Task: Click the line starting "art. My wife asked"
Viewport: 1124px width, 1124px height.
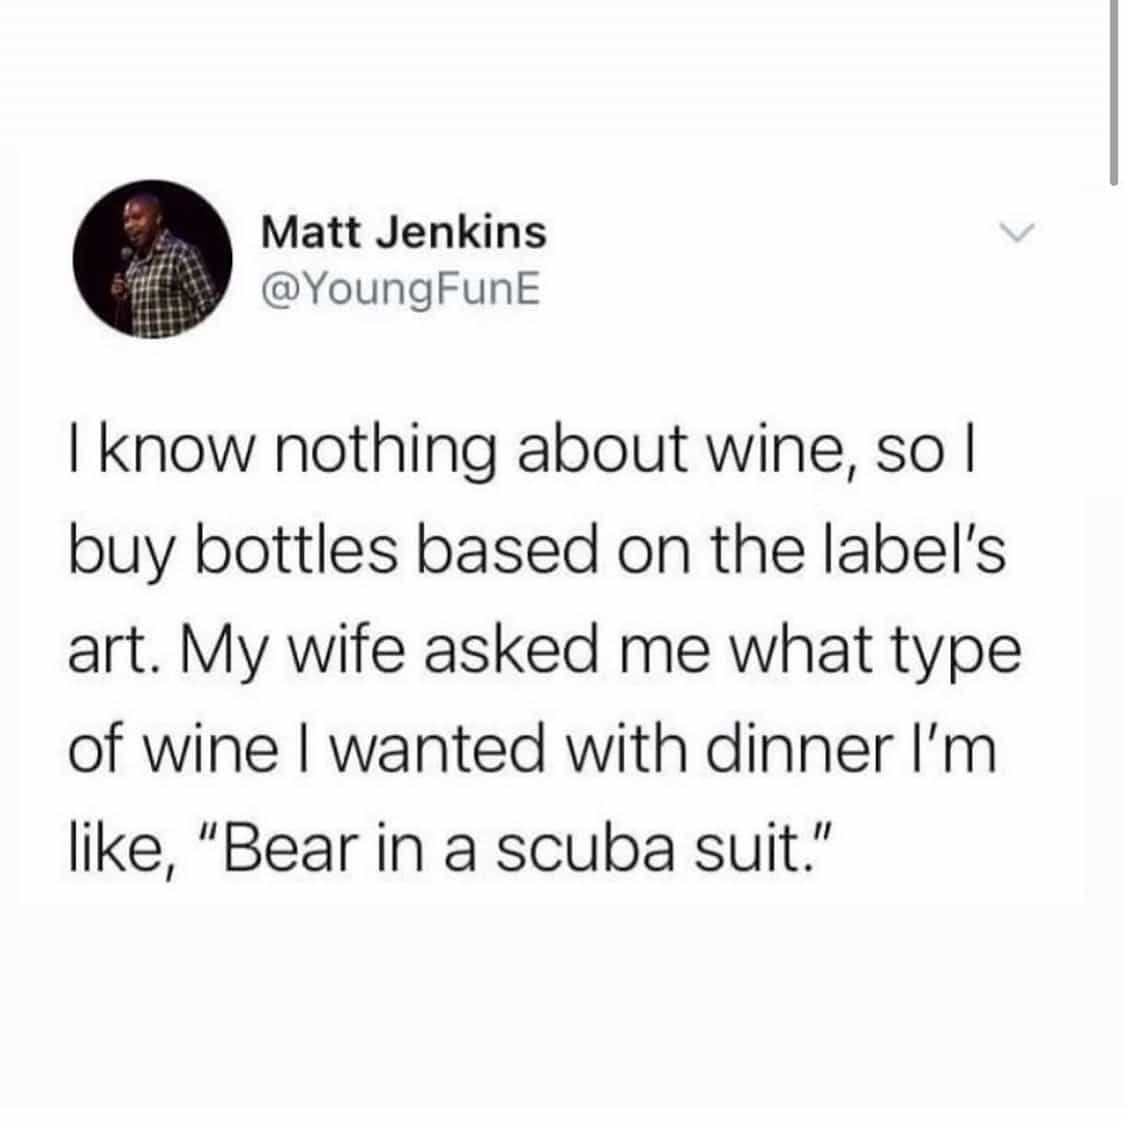Action: click(x=544, y=652)
